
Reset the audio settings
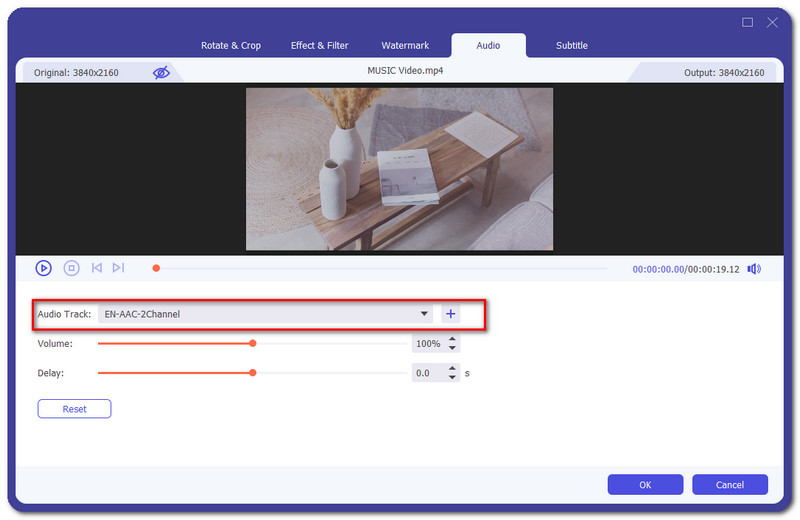[74, 409]
